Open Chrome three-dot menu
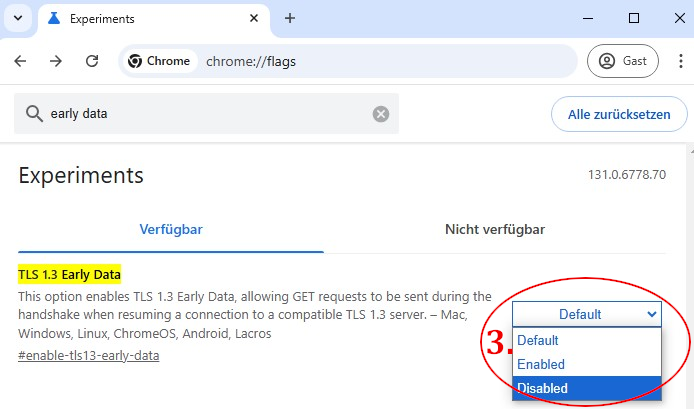The image size is (694, 409). coord(681,61)
